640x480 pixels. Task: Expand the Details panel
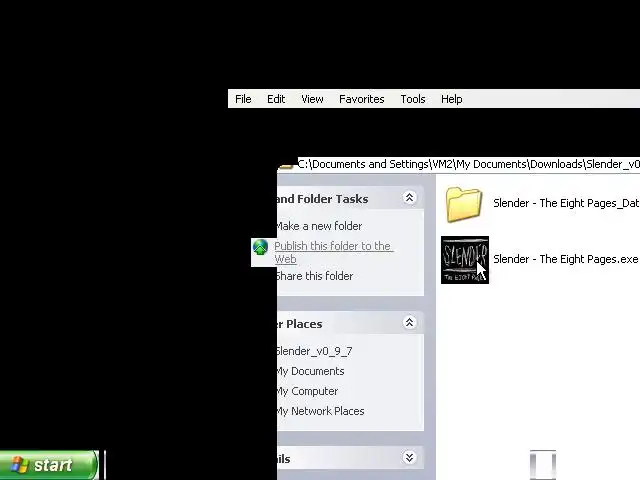pos(409,458)
